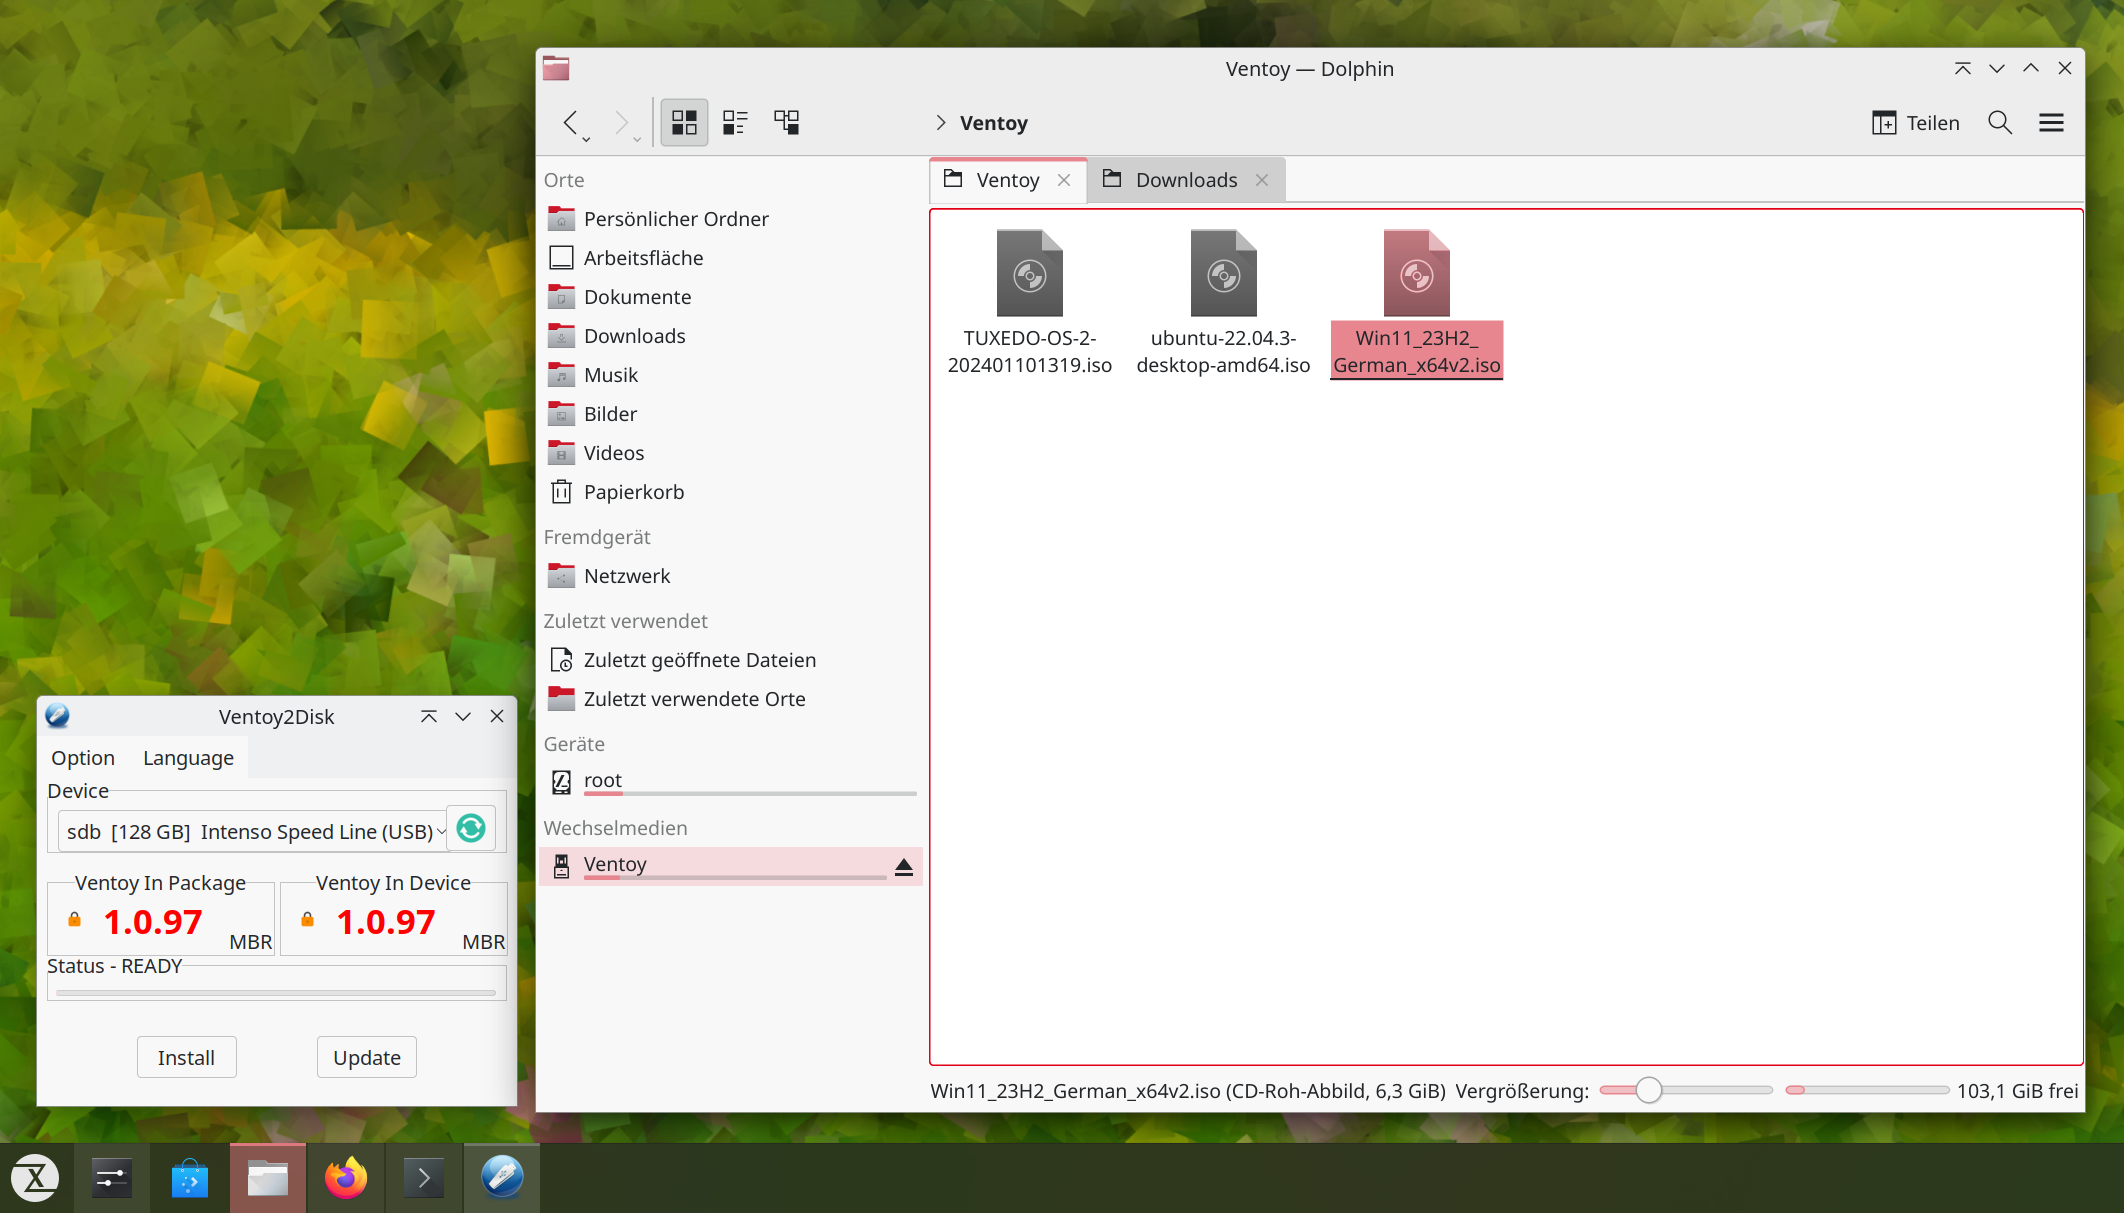
Task: Open the TUXEDO application launcher
Action: click(x=35, y=1178)
